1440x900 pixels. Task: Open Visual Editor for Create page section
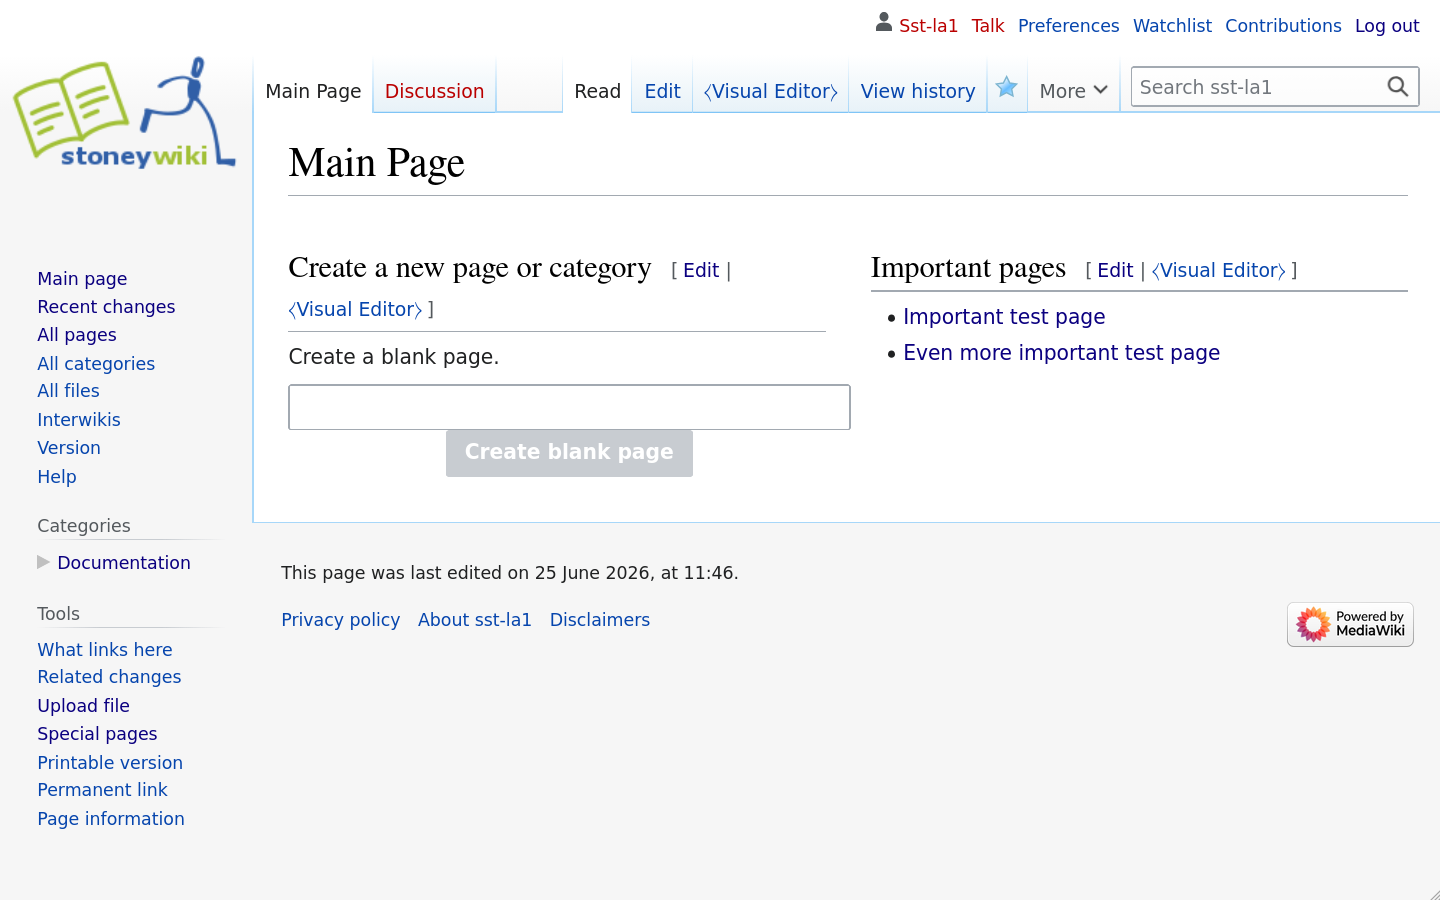[x=355, y=309]
